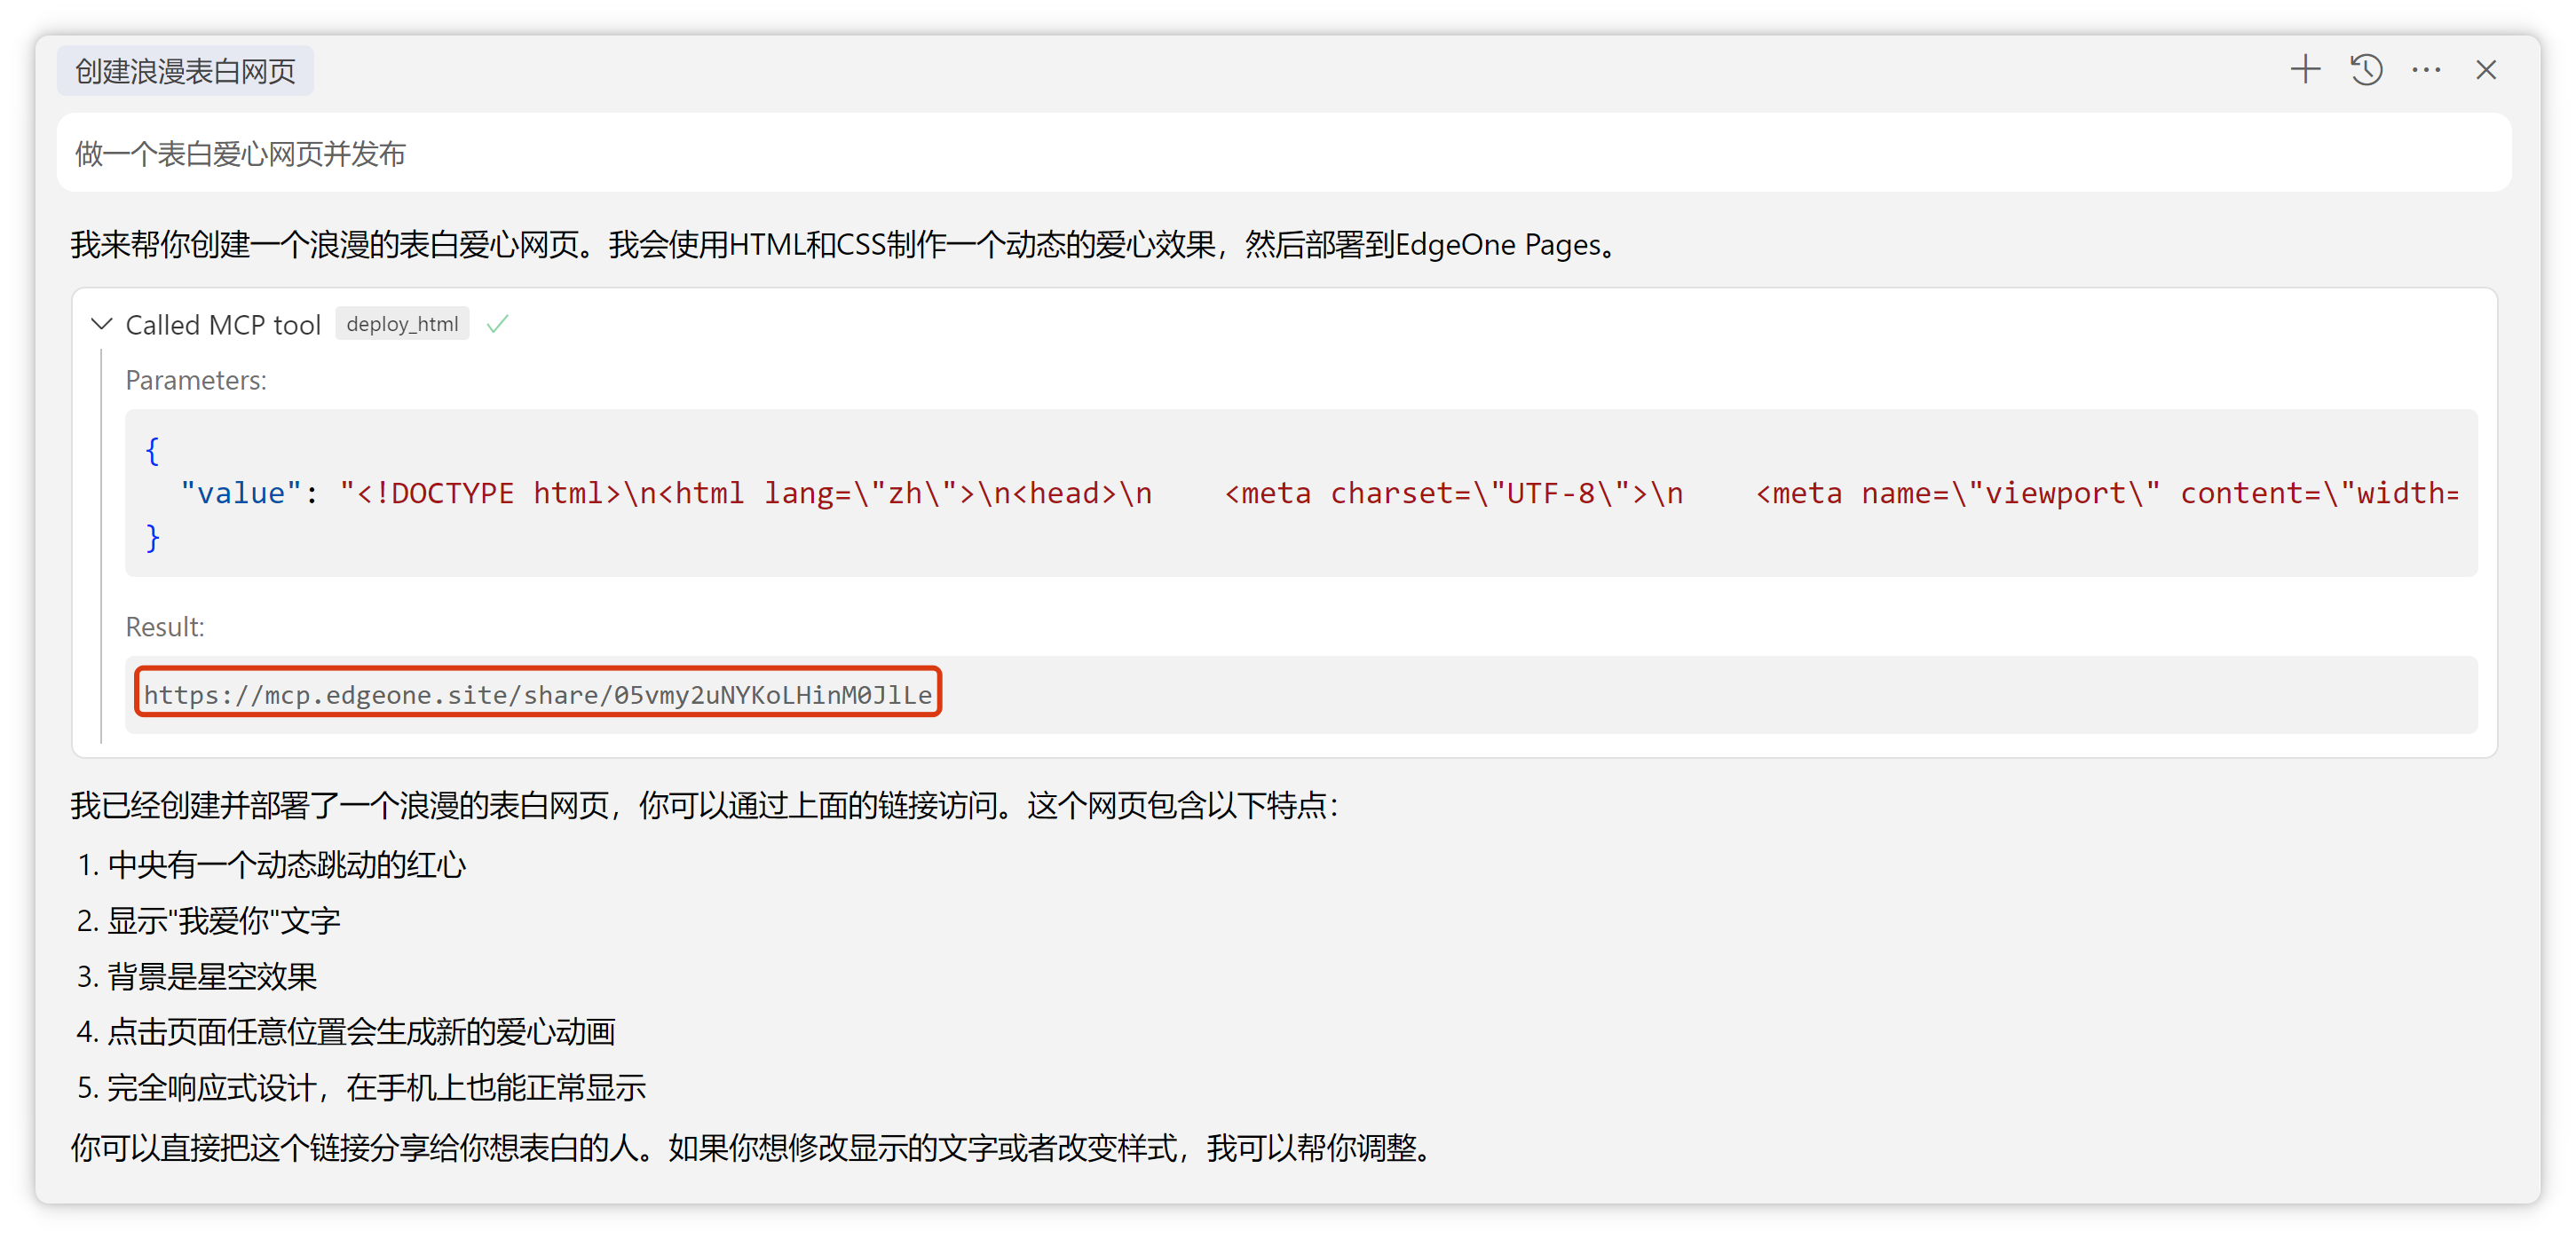2576x1239 pixels.
Task: Click the Called MCP tool header text
Action: (223, 324)
